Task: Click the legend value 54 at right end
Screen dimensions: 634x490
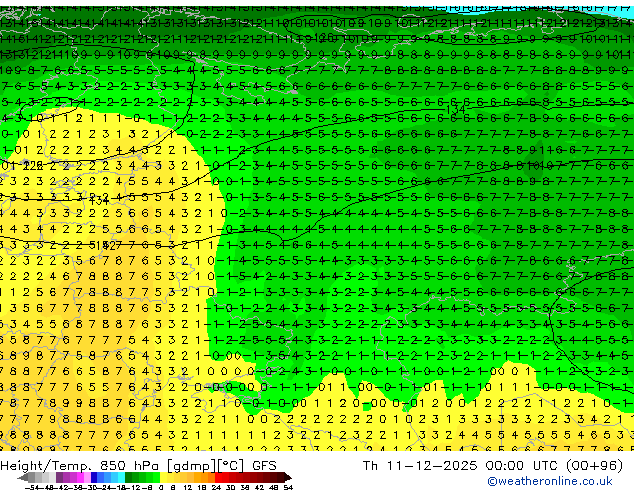Action: (287, 487)
